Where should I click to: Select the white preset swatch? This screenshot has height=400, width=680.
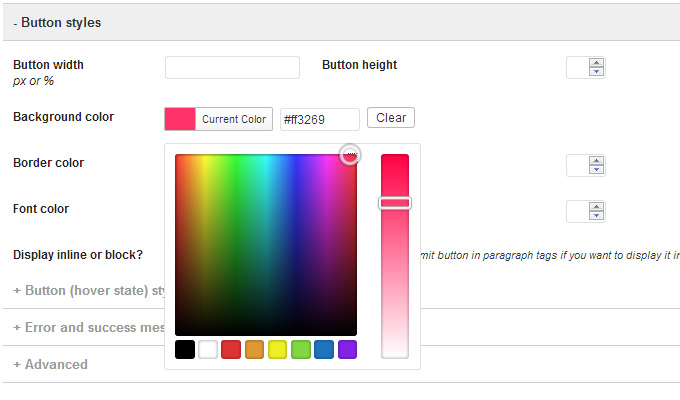coord(208,349)
